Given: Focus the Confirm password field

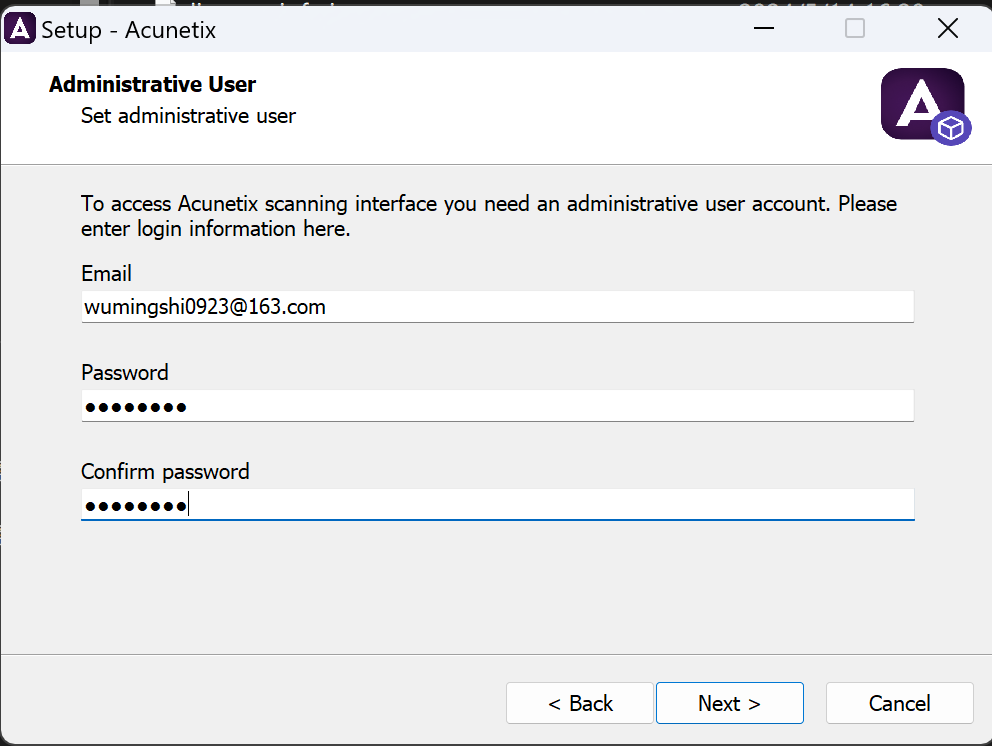Looking at the screenshot, I should click(x=497, y=504).
